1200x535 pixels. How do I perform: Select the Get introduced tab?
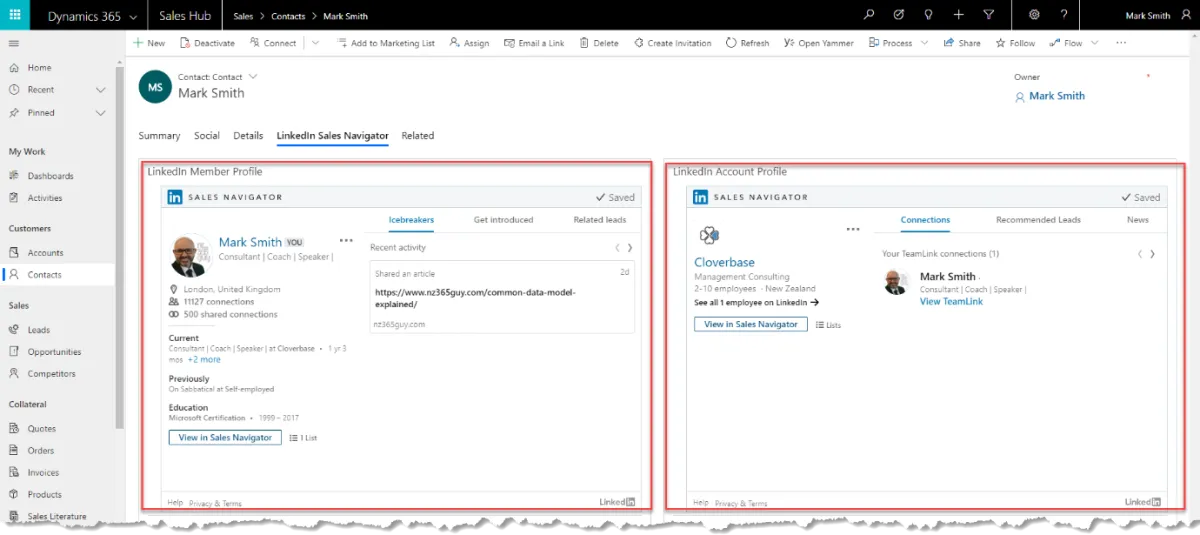(503, 220)
